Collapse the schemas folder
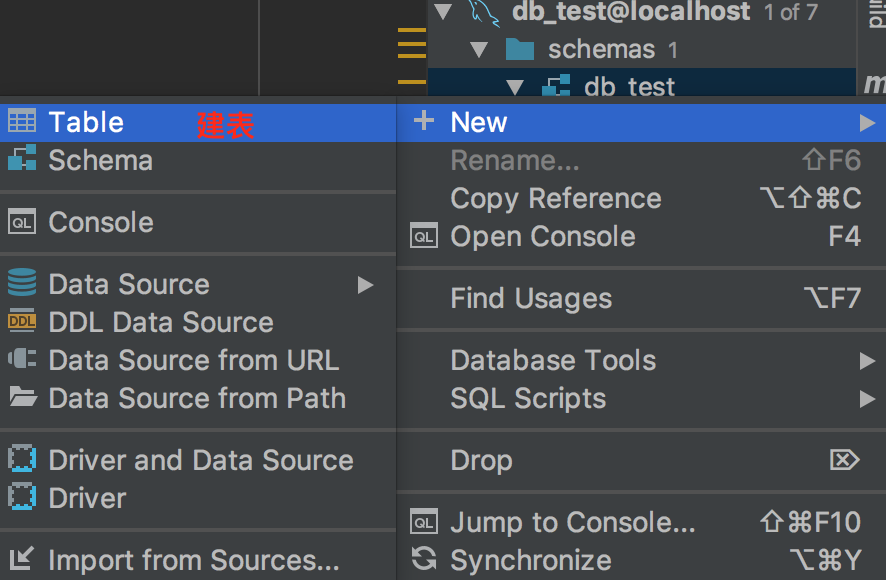This screenshot has width=886, height=580. point(480,48)
